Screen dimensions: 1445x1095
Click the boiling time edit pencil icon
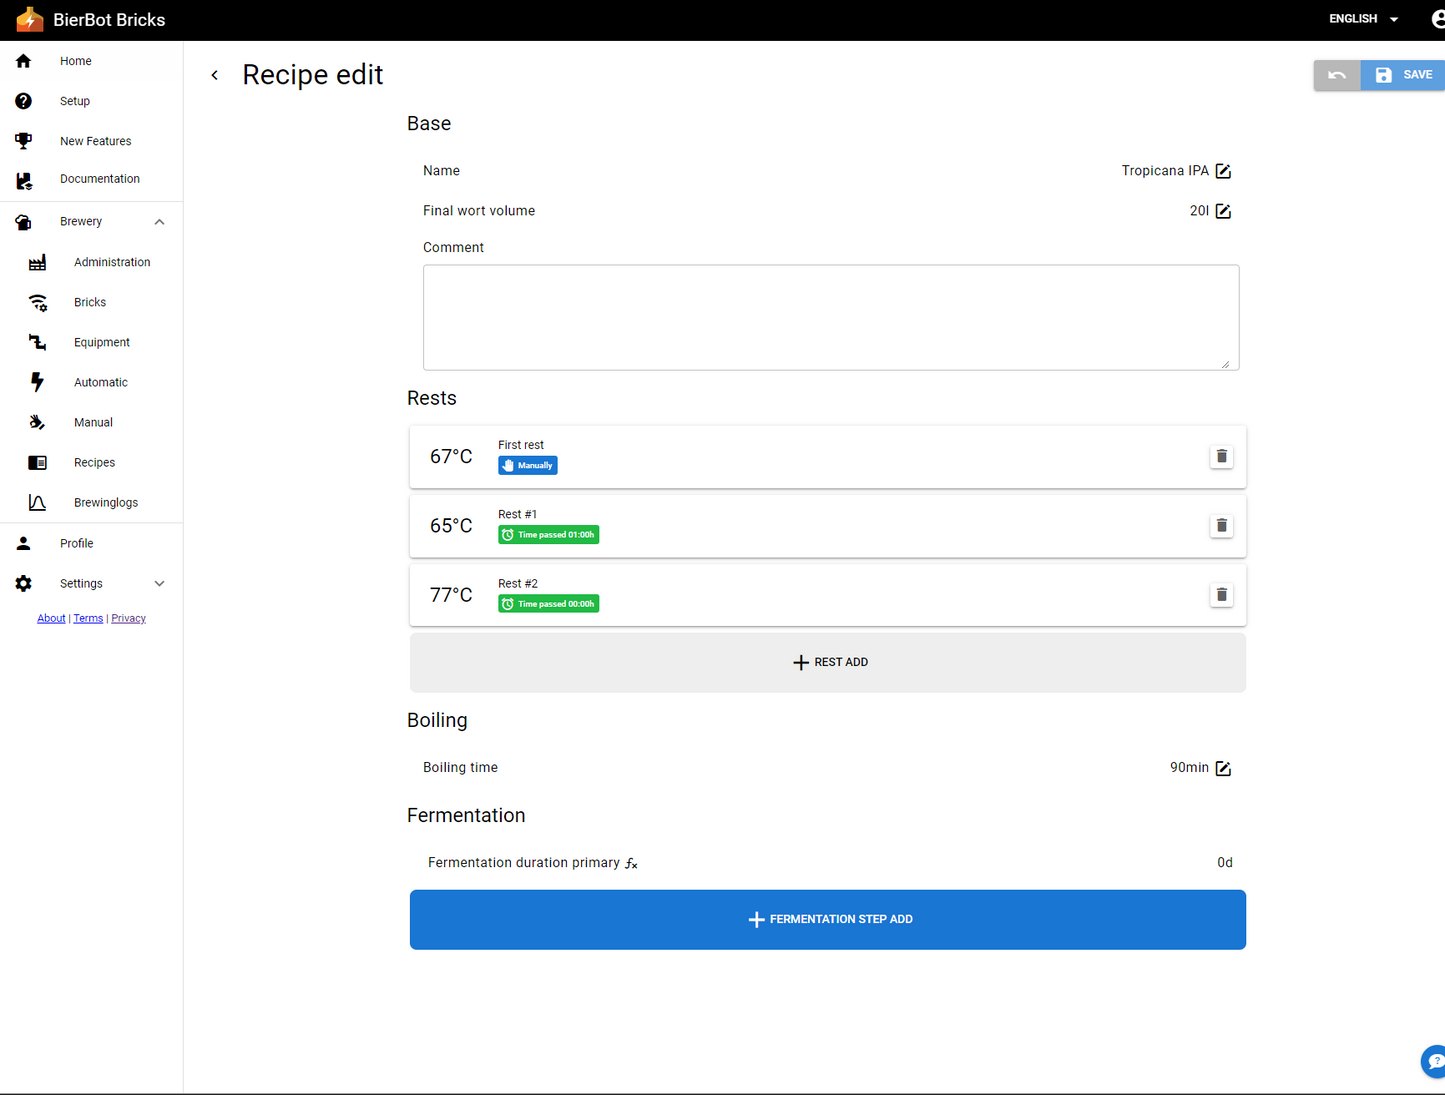(x=1222, y=768)
